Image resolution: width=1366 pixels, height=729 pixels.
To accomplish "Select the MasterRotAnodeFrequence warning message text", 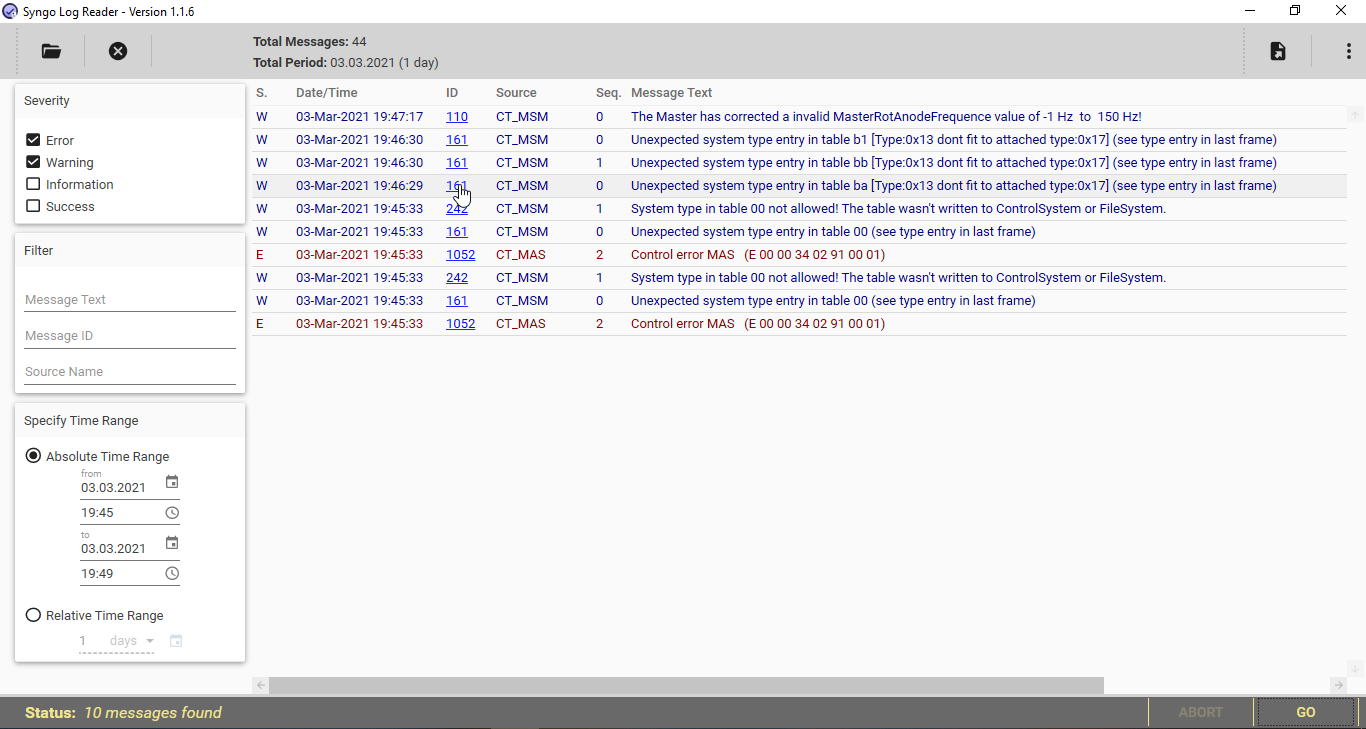I will pos(886,117).
